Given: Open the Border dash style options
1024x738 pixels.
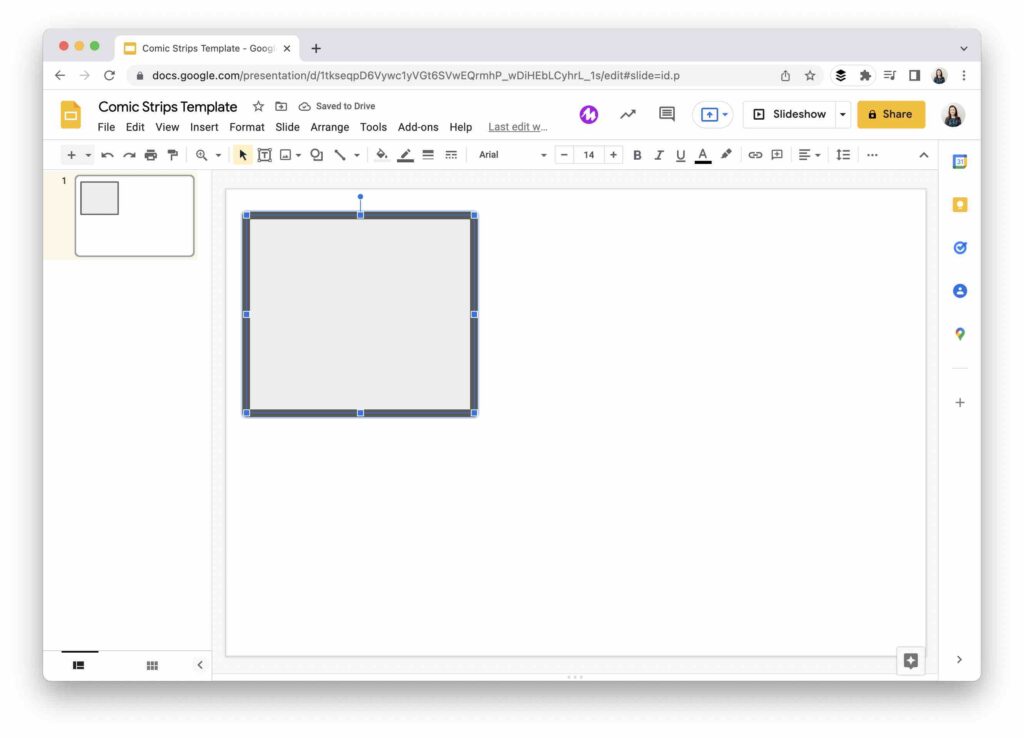Looking at the screenshot, I should (451, 155).
